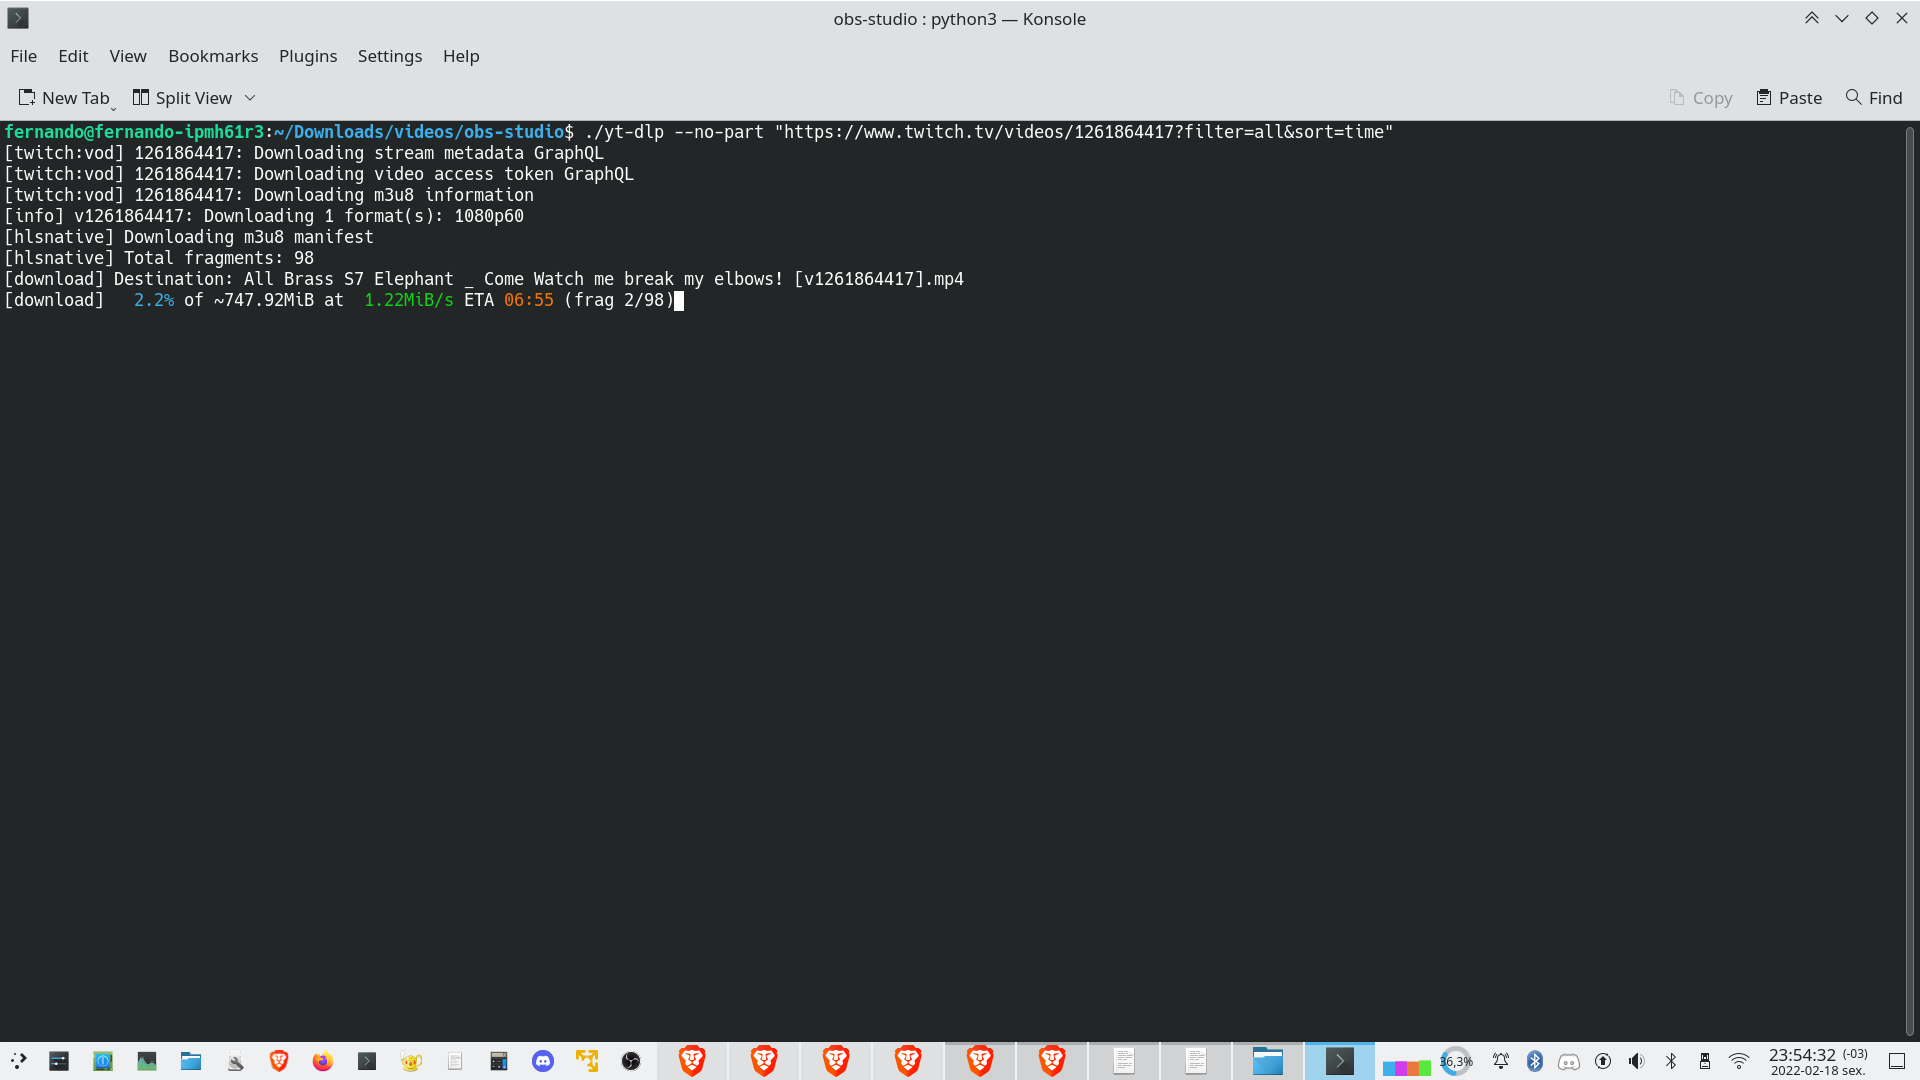The width and height of the screenshot is (1920, 1080).
Task: Open the volume control tray icon
Action: pos(1636,1061)
